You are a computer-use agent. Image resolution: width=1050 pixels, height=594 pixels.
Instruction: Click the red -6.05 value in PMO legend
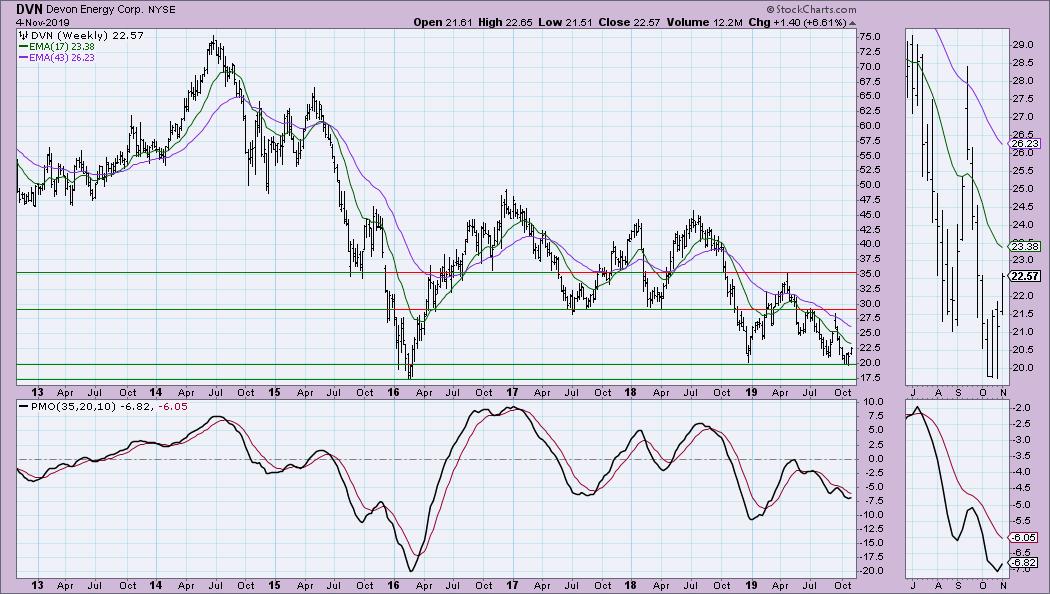[x=173, y=406]
